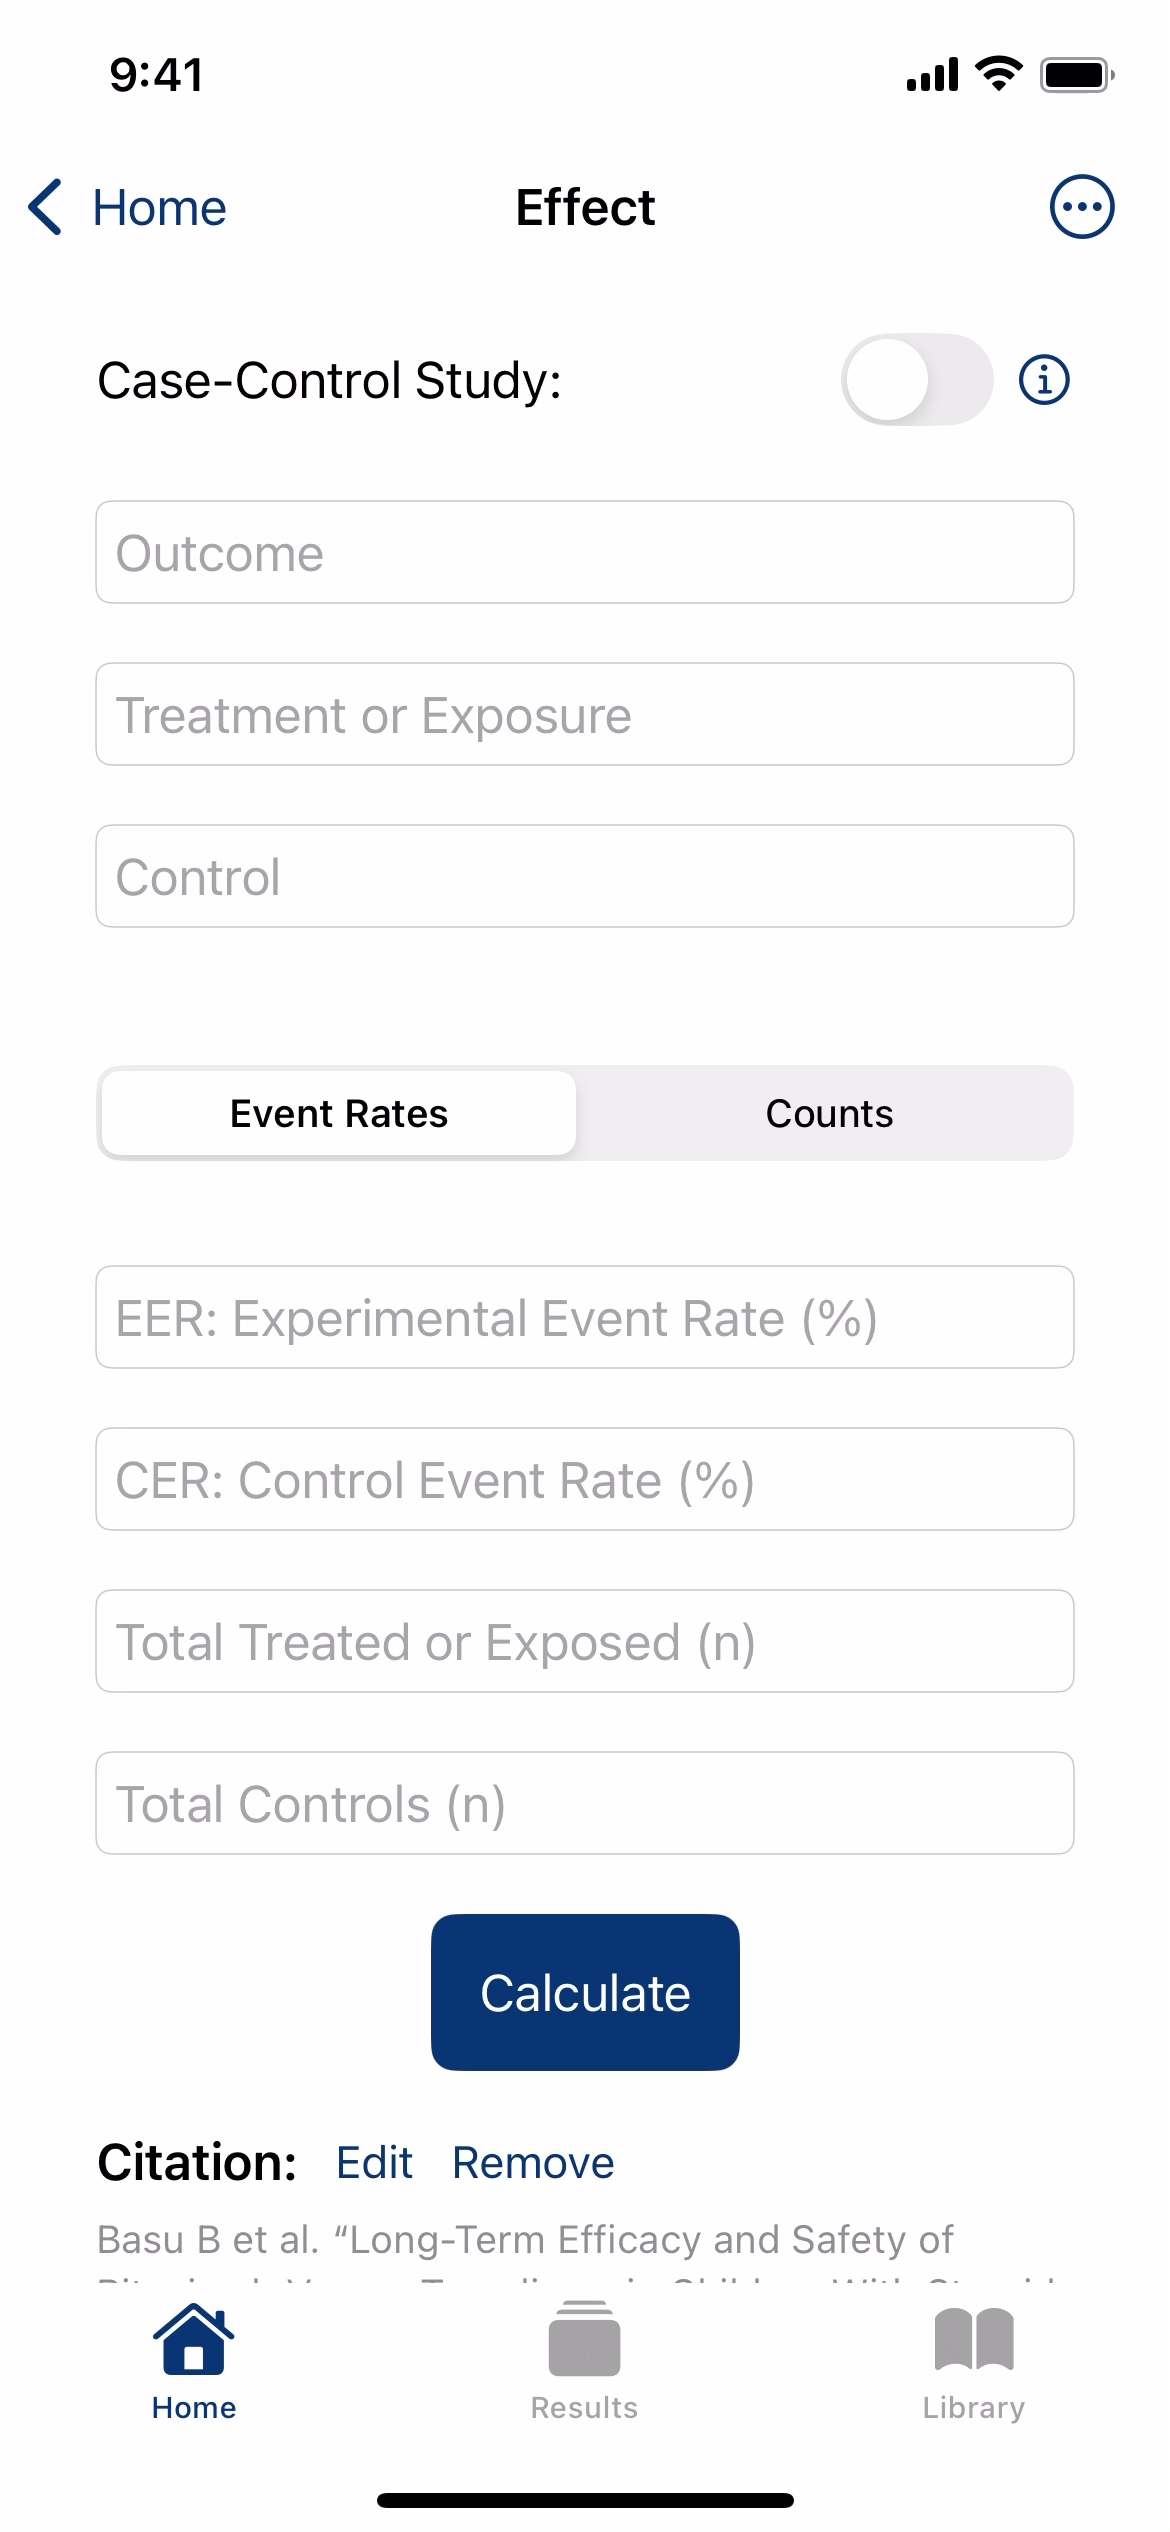Tap the Case-Control Study info icon
Screen dimensions: 1170x2532
coord(1044,380)
